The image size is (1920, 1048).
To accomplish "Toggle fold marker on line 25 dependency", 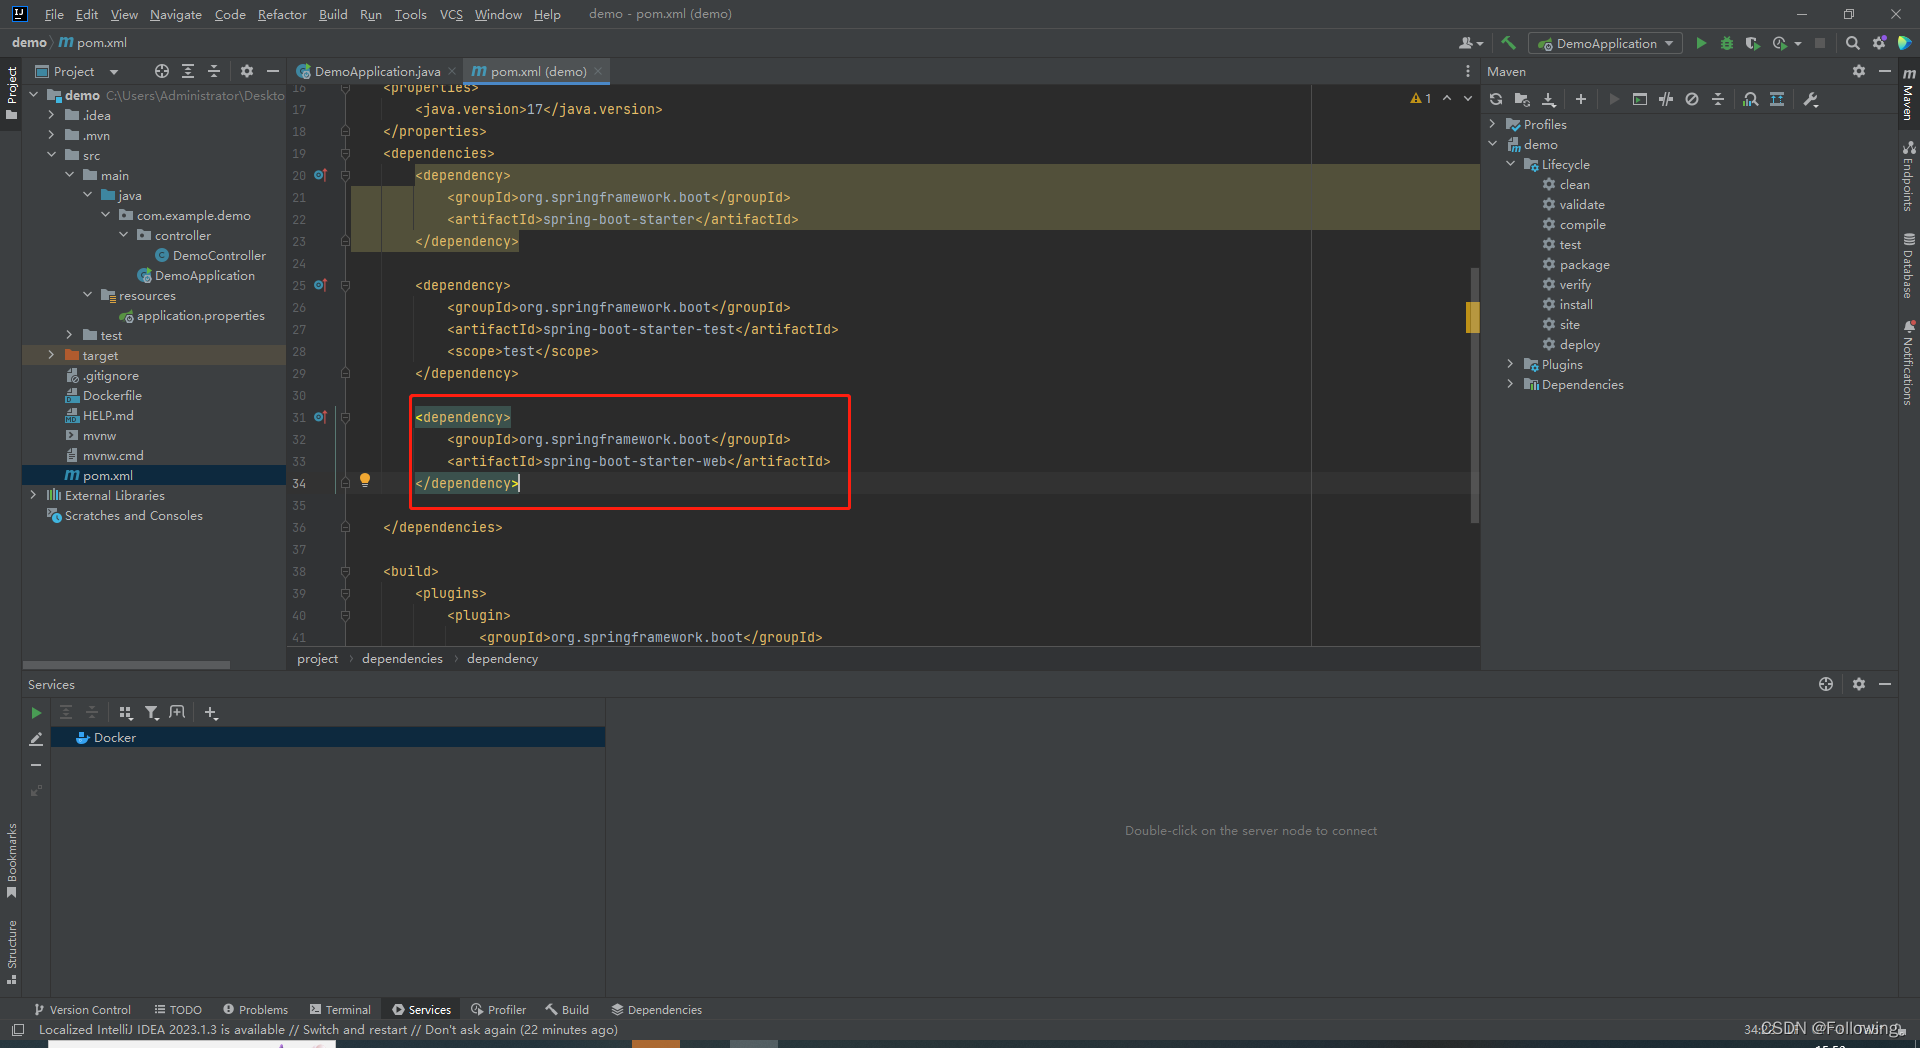I will point(345,285).
